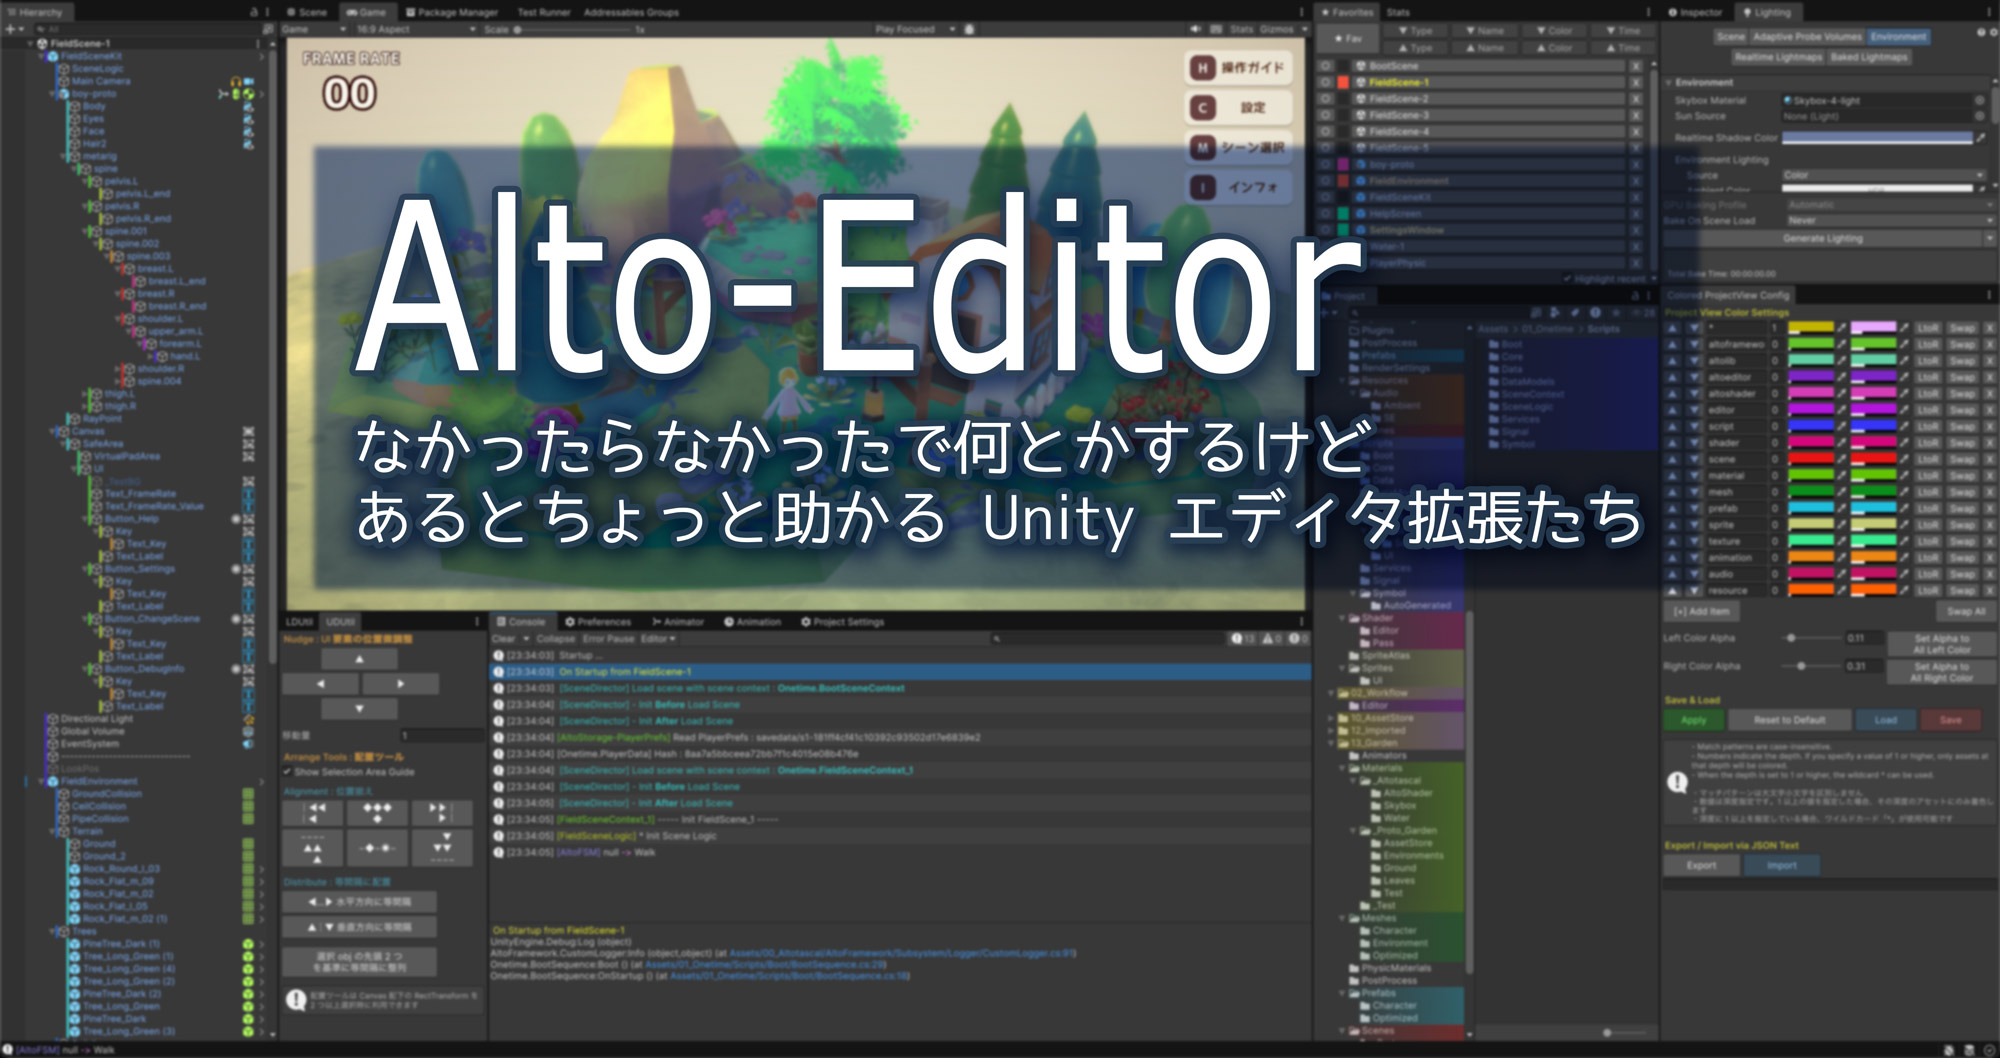Screen dimensions: 2000x1058
Task: Open the Environment Lighting Source dropdown
Action: pyautogui.click(x=1880, y=175)
